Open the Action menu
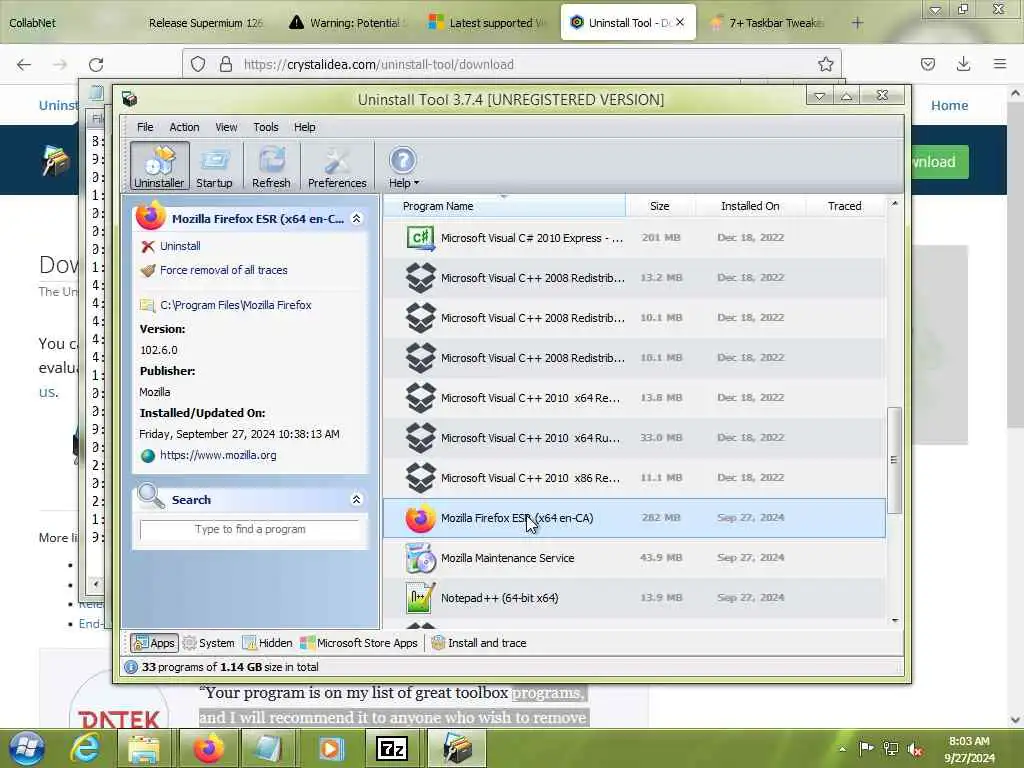The width and height of the screenshot is (1024, 768). tap(184, 127)
